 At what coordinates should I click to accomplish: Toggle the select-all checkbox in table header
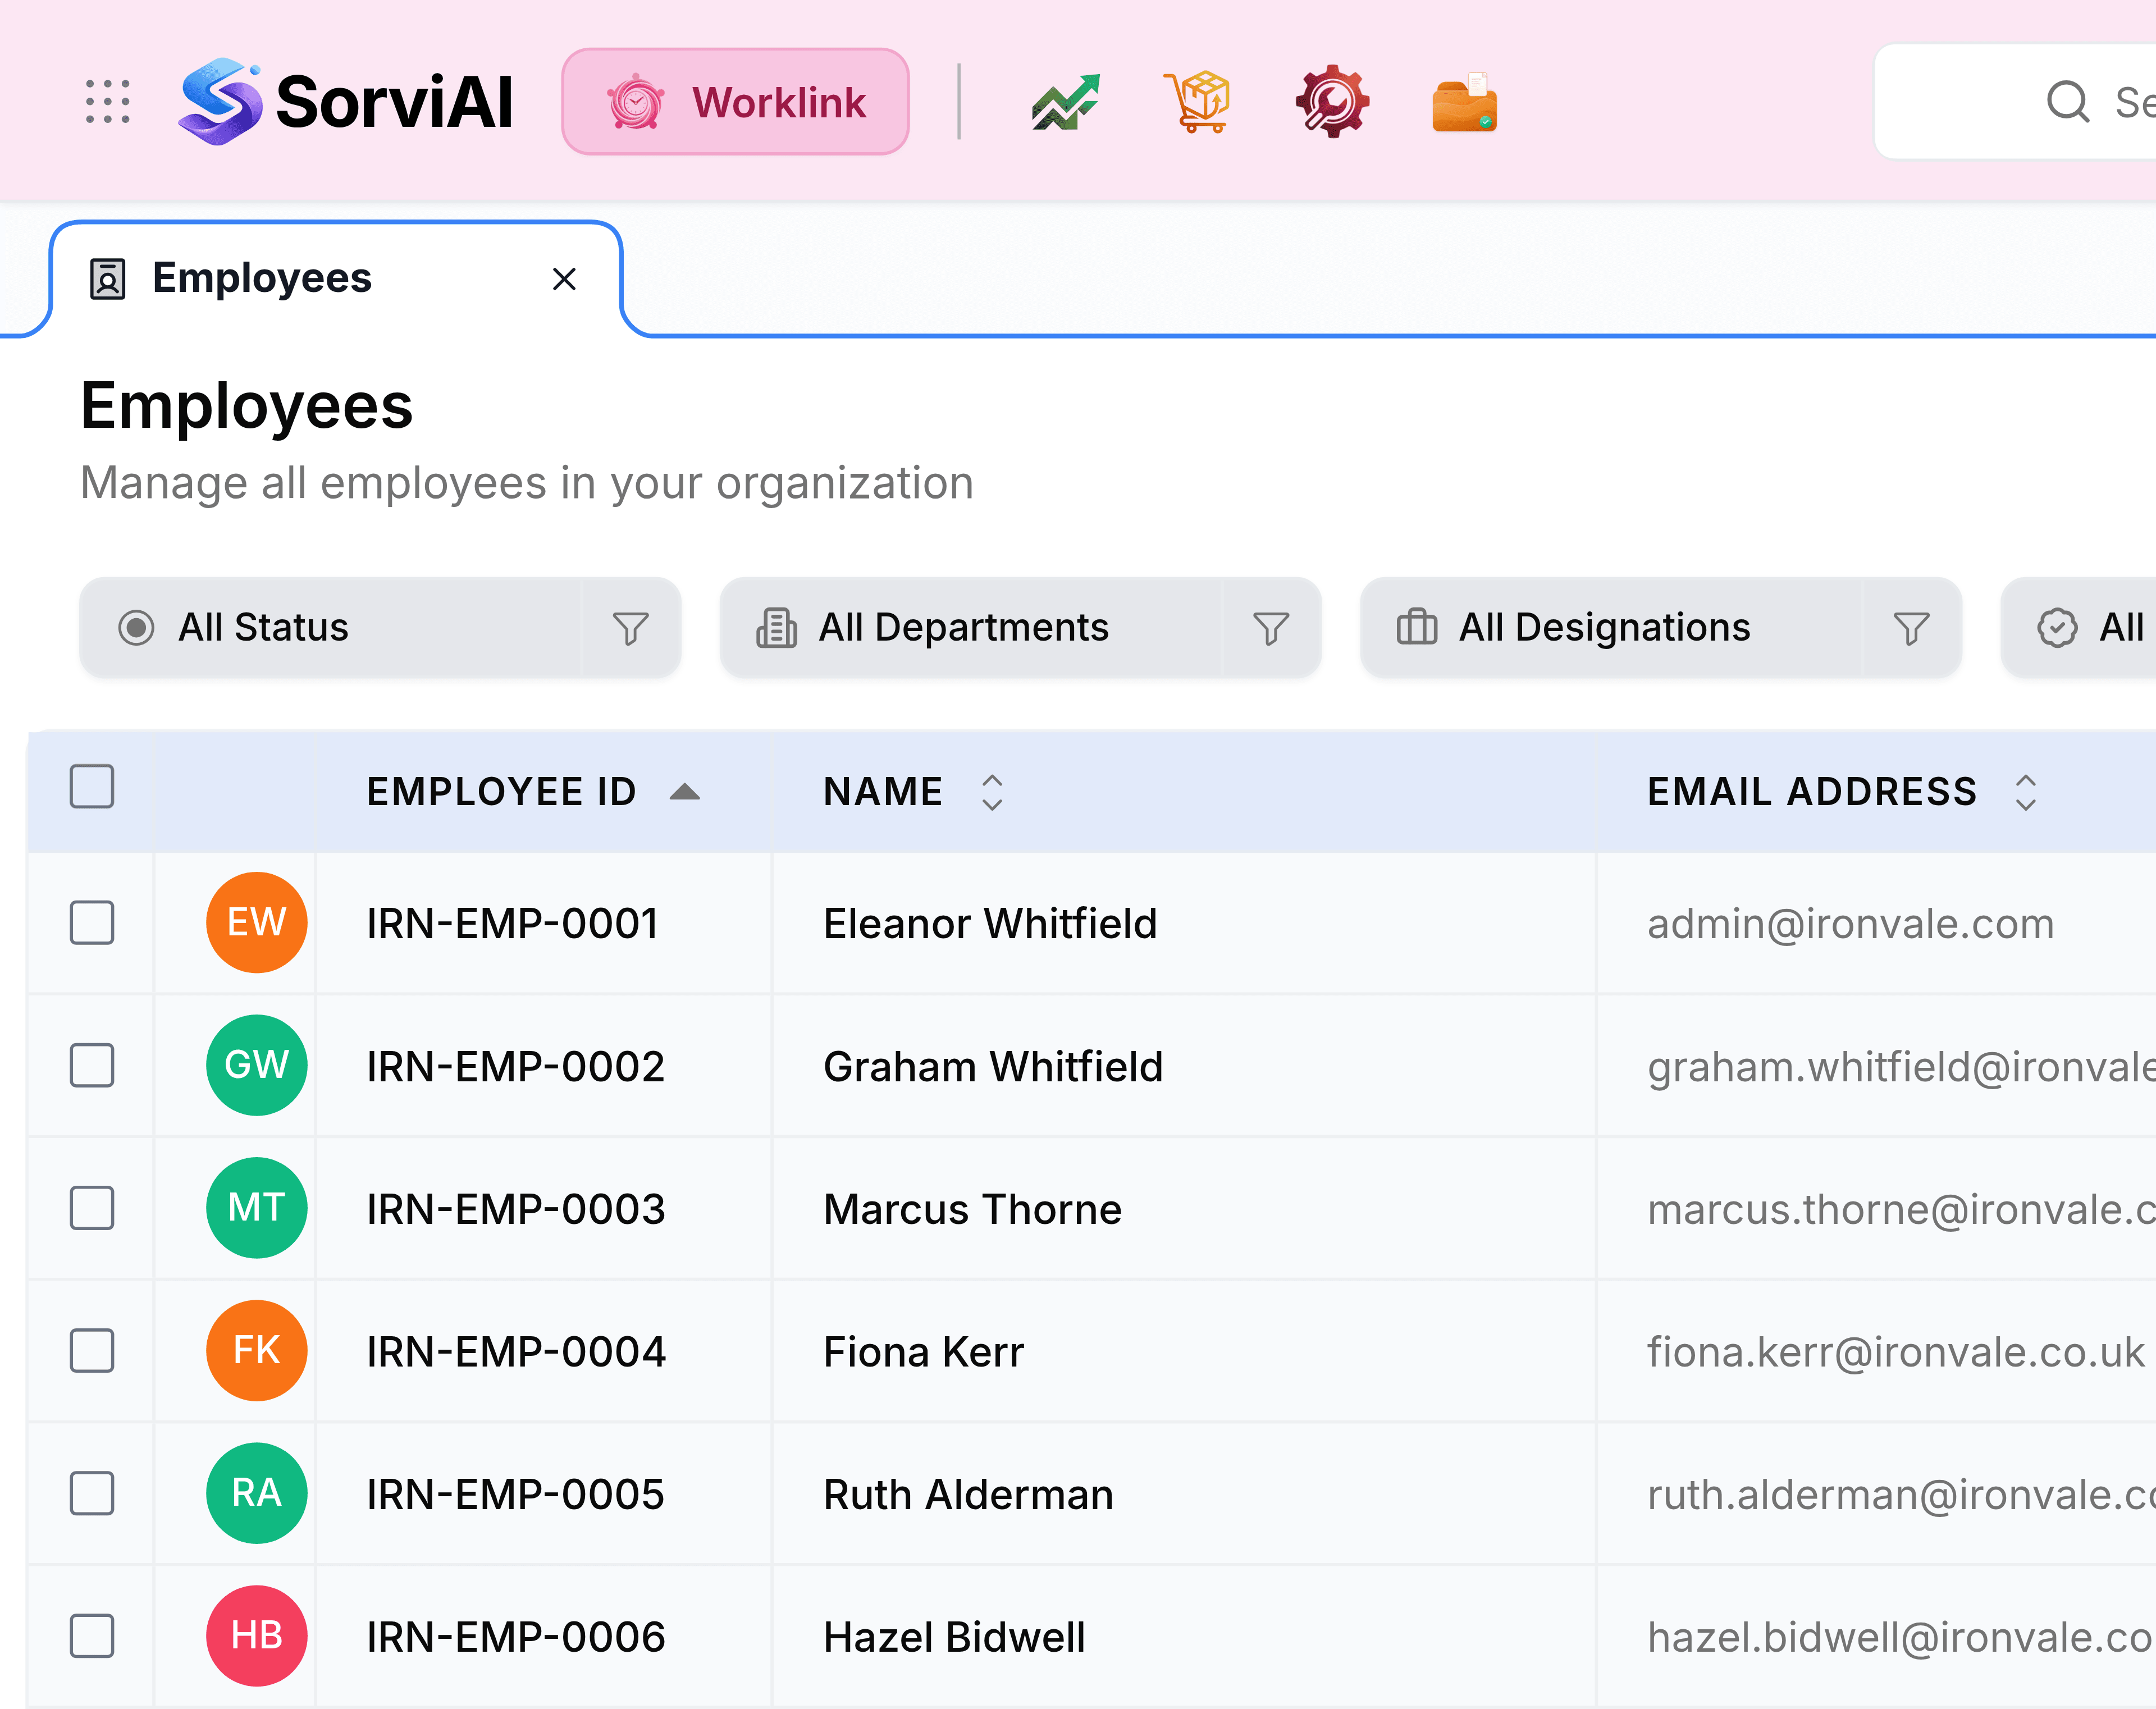tap(92, 787)
